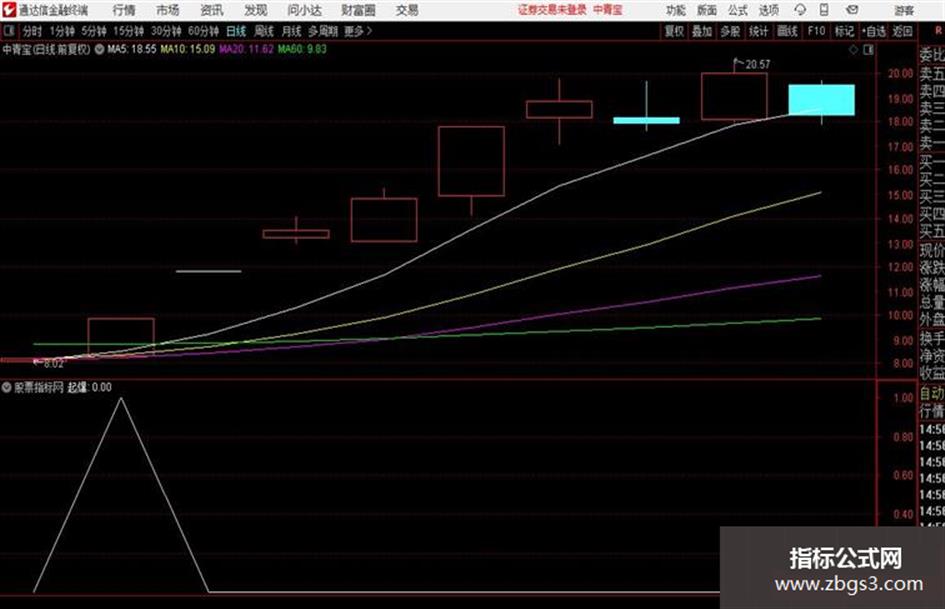Switch to the 60分钟 period tab
The height and width of the screenshot is (609, 945).
203,31
